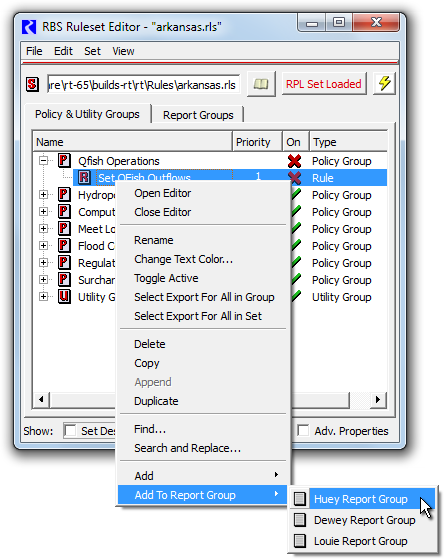Enable the Adv. Properties checkbox

[303, 430]
